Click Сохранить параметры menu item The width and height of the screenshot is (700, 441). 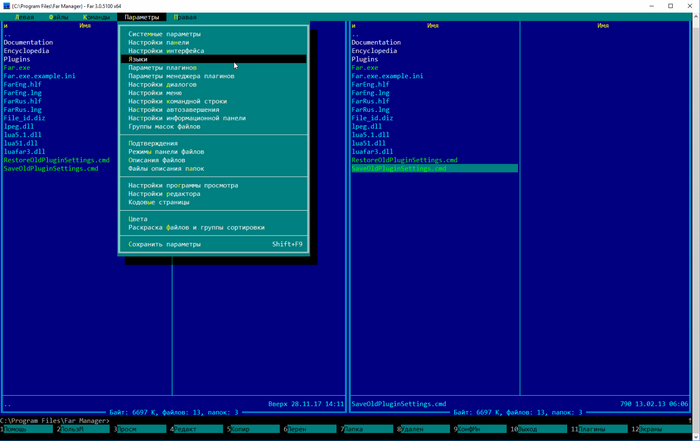click(164, 244)
